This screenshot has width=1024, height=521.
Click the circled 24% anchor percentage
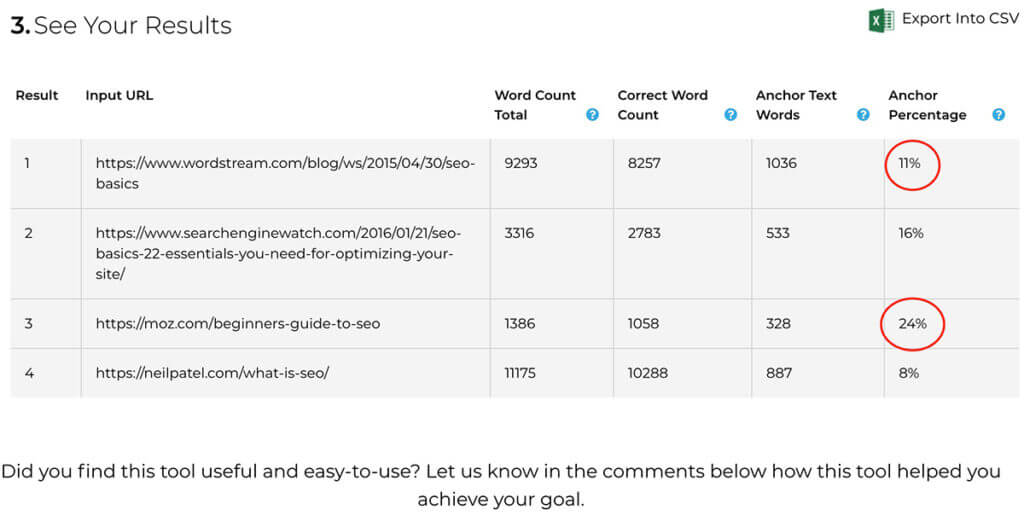click(912, 324)
